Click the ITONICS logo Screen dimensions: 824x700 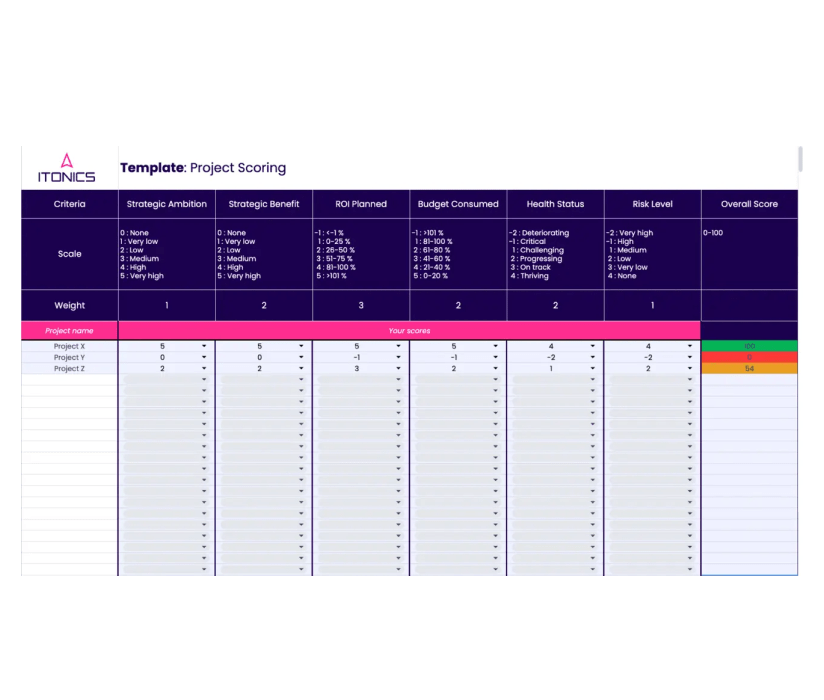click(x=68, y=166)
